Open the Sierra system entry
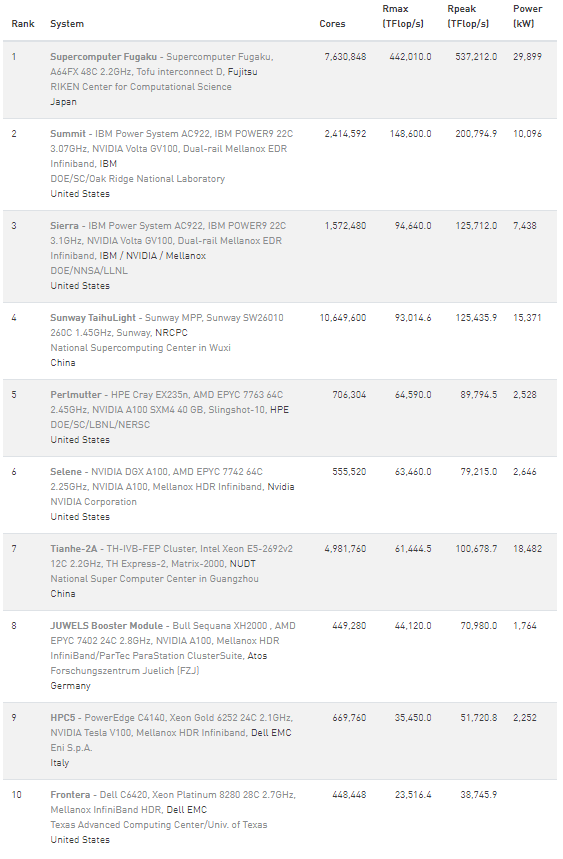The height and width of the screenshot is (859, 563). (65, 226)
